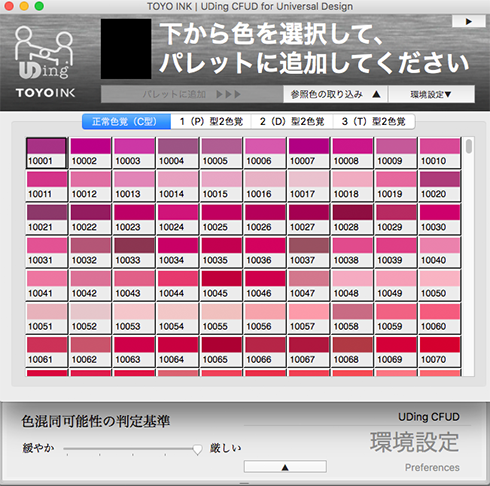This screenshot has height=486, width=490.
Task: Select color swatch 10063
Action: coord(134,351)
